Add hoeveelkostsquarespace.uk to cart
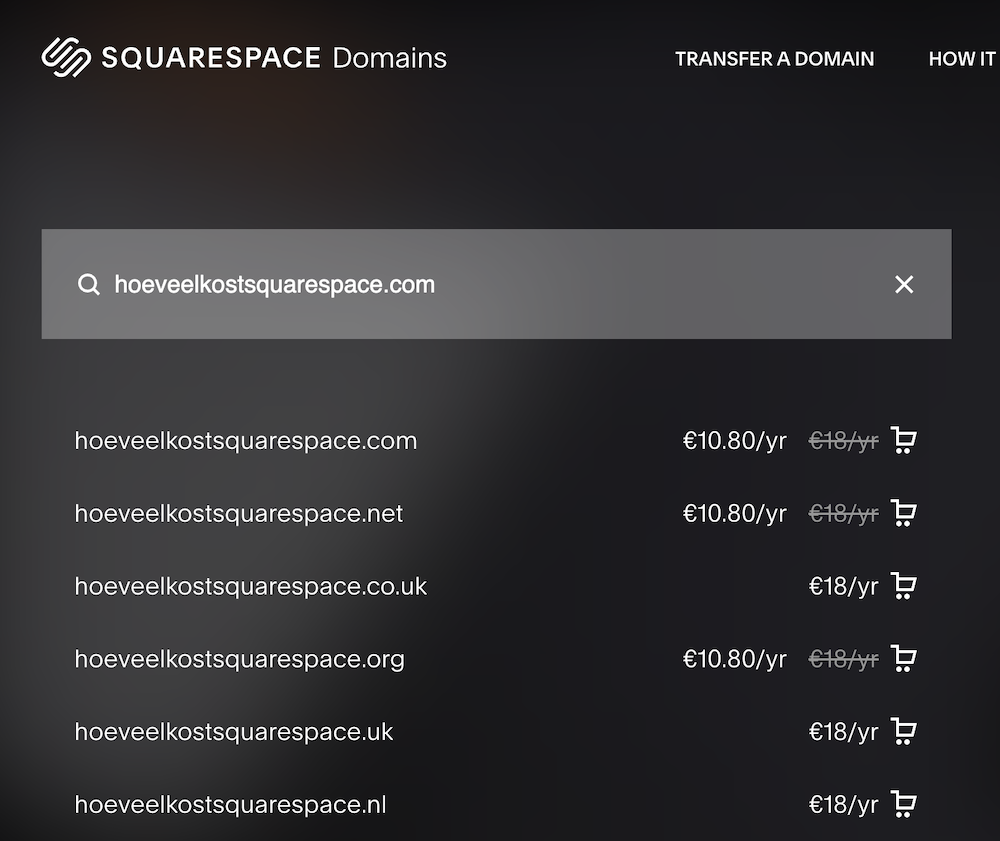Screen dimensions: 1000x841 pyautogui.click(x=904, y=732)
